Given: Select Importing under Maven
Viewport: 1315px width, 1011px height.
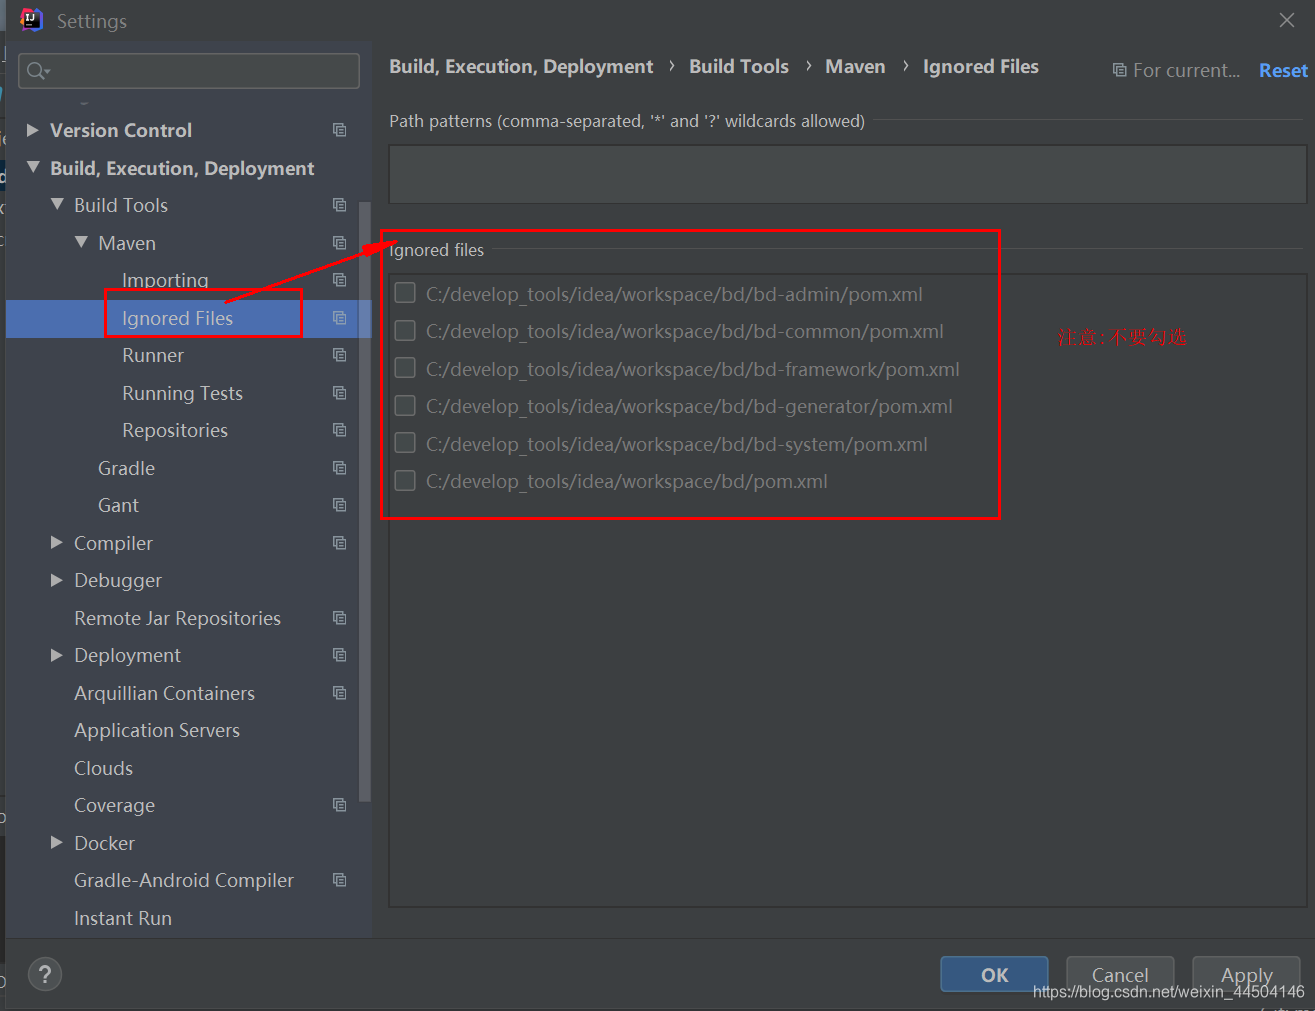Looking at the screenshot, I should tap(165, 280).
